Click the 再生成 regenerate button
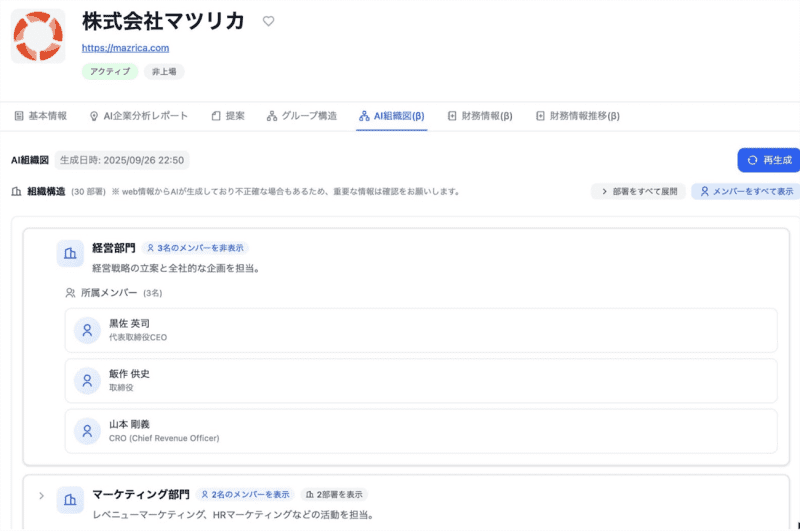This screenshot has height=531, width=800. tap(768, 160)
